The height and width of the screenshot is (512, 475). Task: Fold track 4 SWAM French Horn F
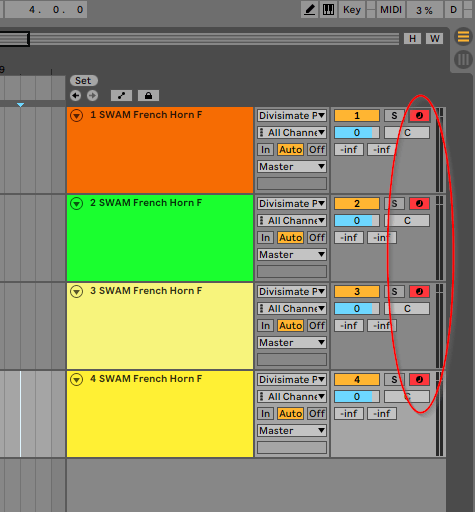(77, 380)
